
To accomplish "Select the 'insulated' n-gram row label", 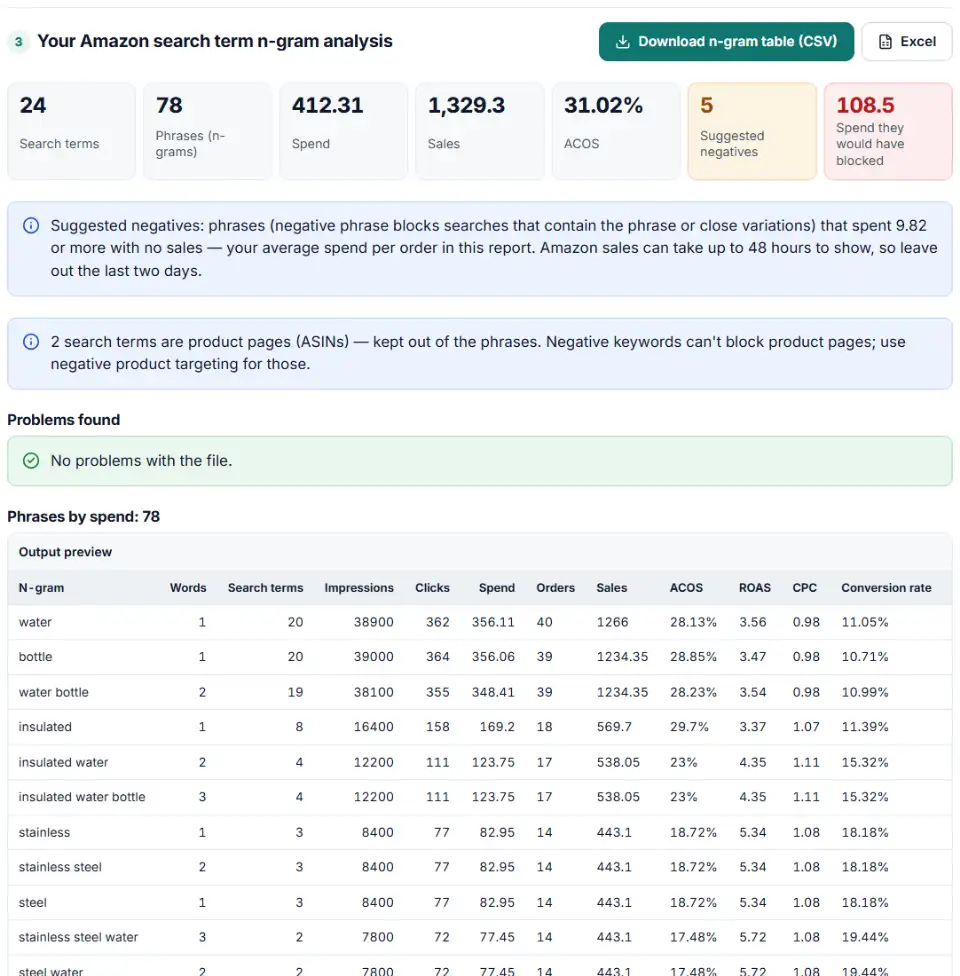I will (x=45, y=726).
